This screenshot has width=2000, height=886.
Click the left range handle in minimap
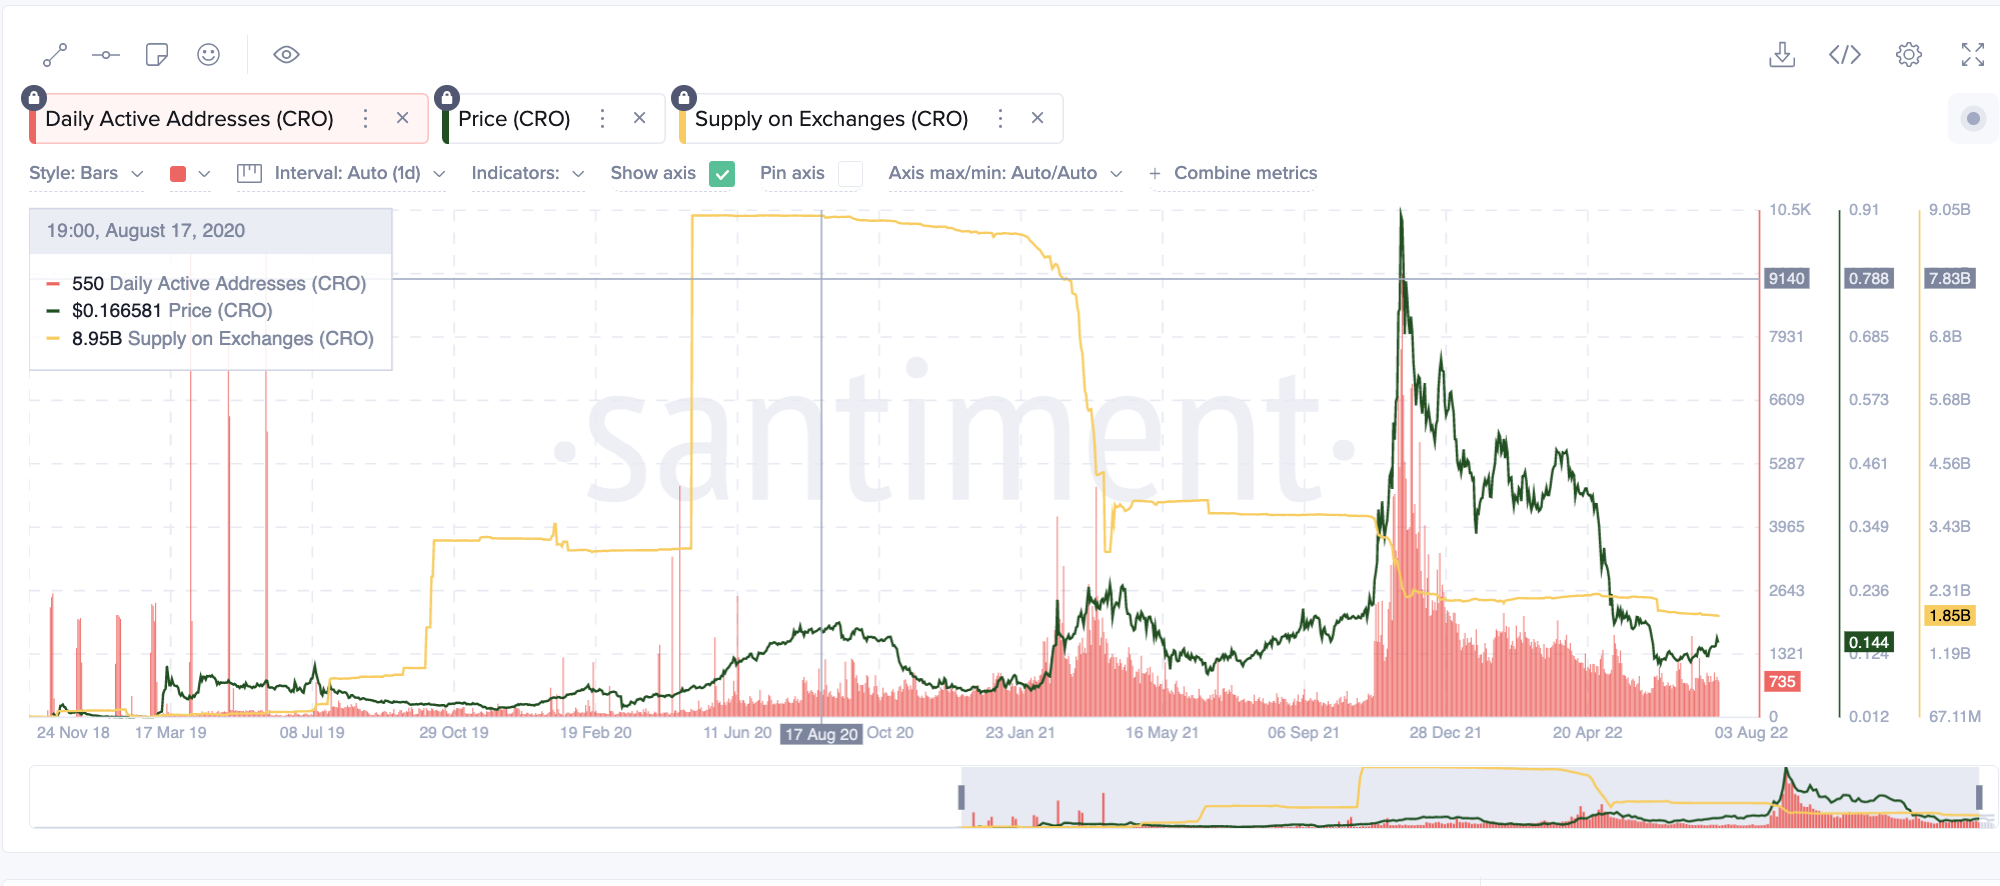961,797
